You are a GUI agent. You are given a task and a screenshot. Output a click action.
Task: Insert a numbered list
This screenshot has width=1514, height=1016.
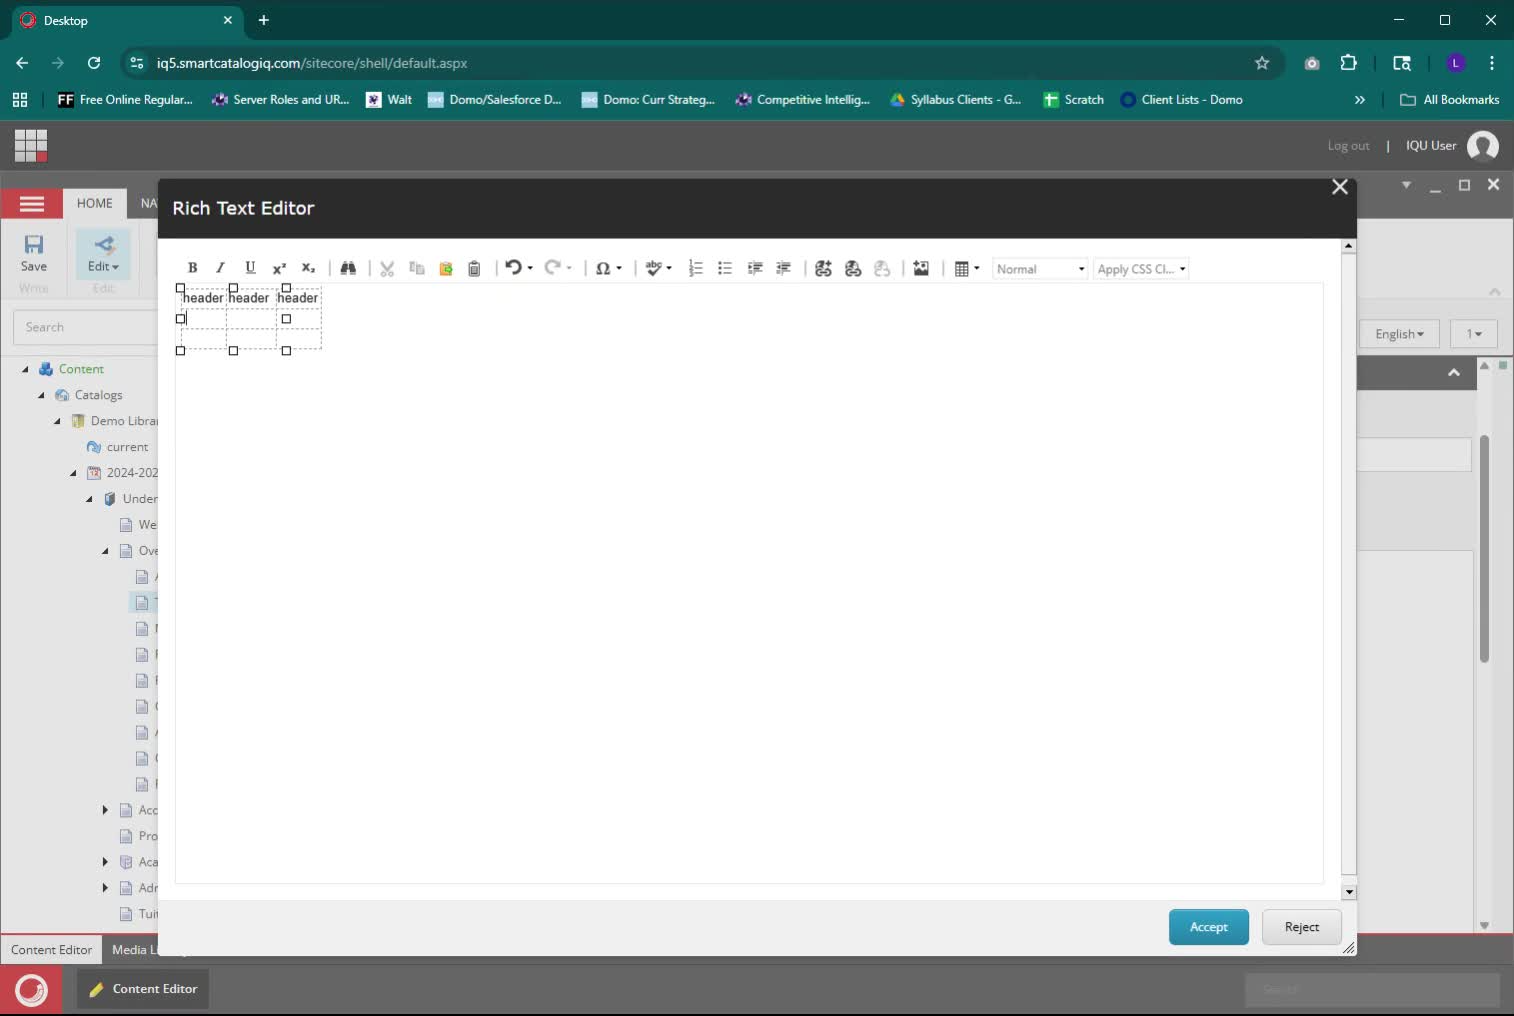pos(696,268)
